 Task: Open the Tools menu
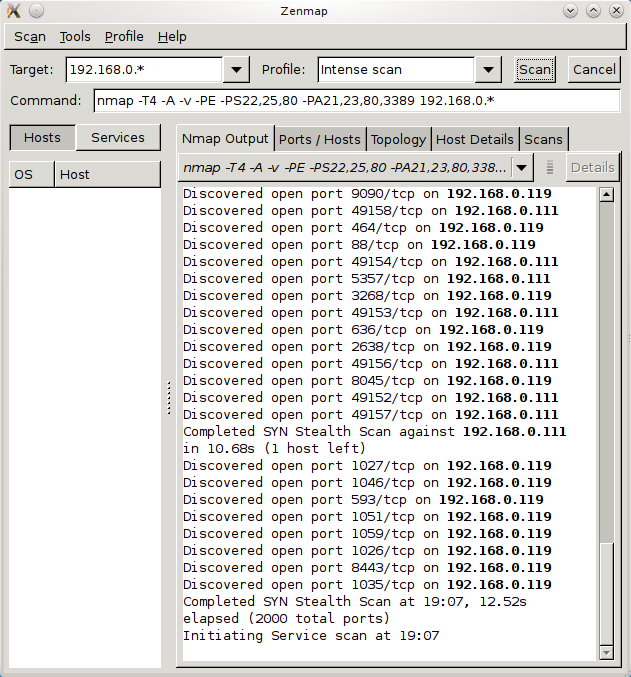click(x=75, y=37)
